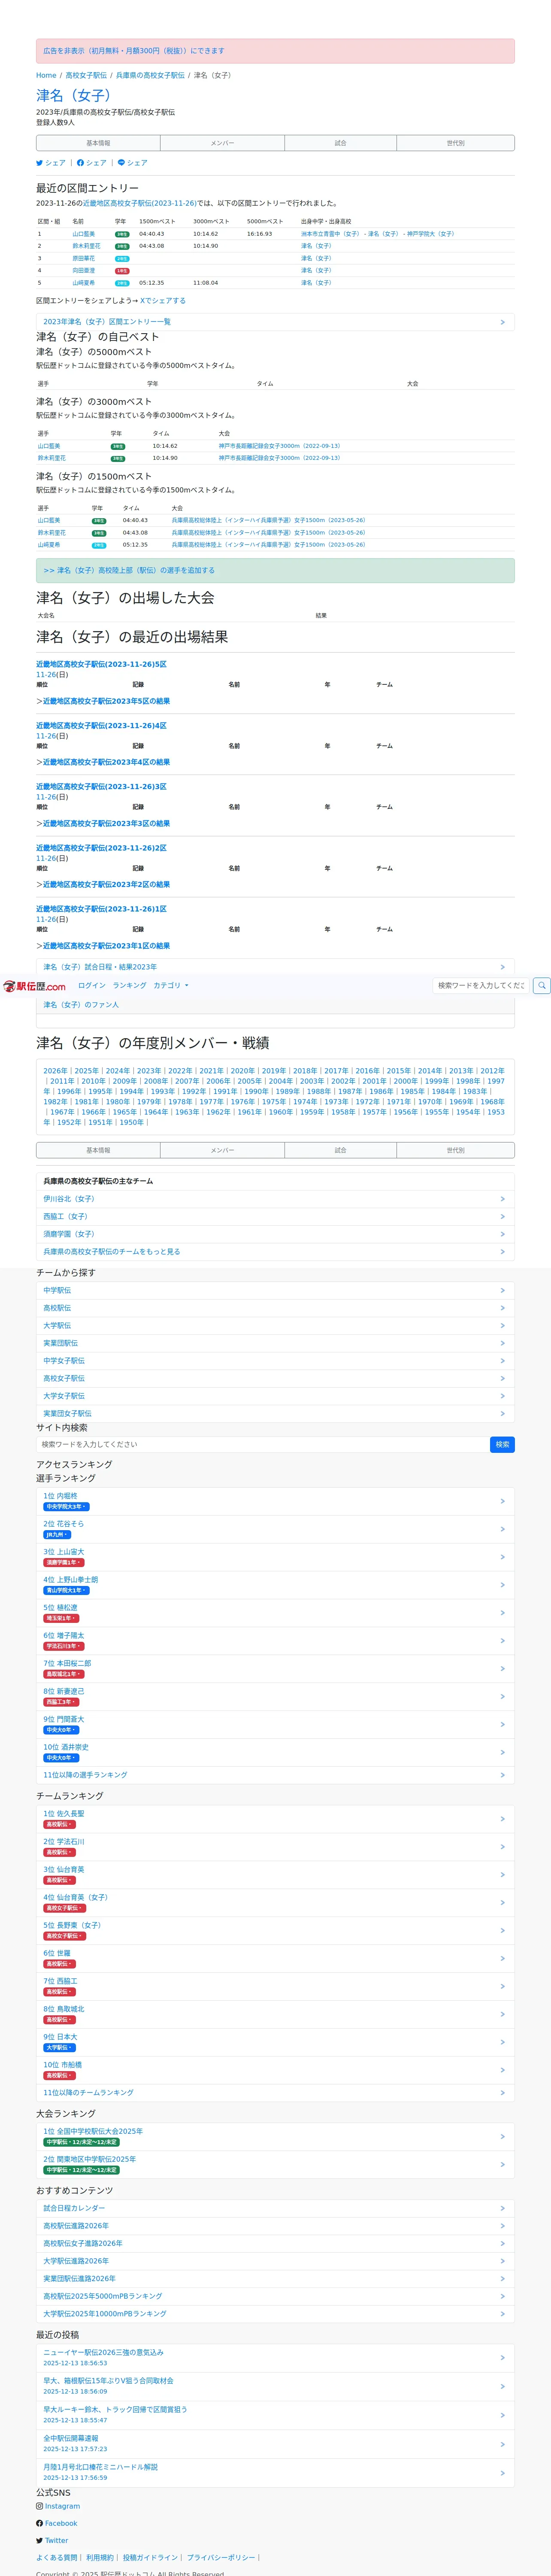The image size is (551, 2576).
Task: Expand the 2023年津名（女子）区間エントリー一覧 row arrow
Action: point(502,322)
